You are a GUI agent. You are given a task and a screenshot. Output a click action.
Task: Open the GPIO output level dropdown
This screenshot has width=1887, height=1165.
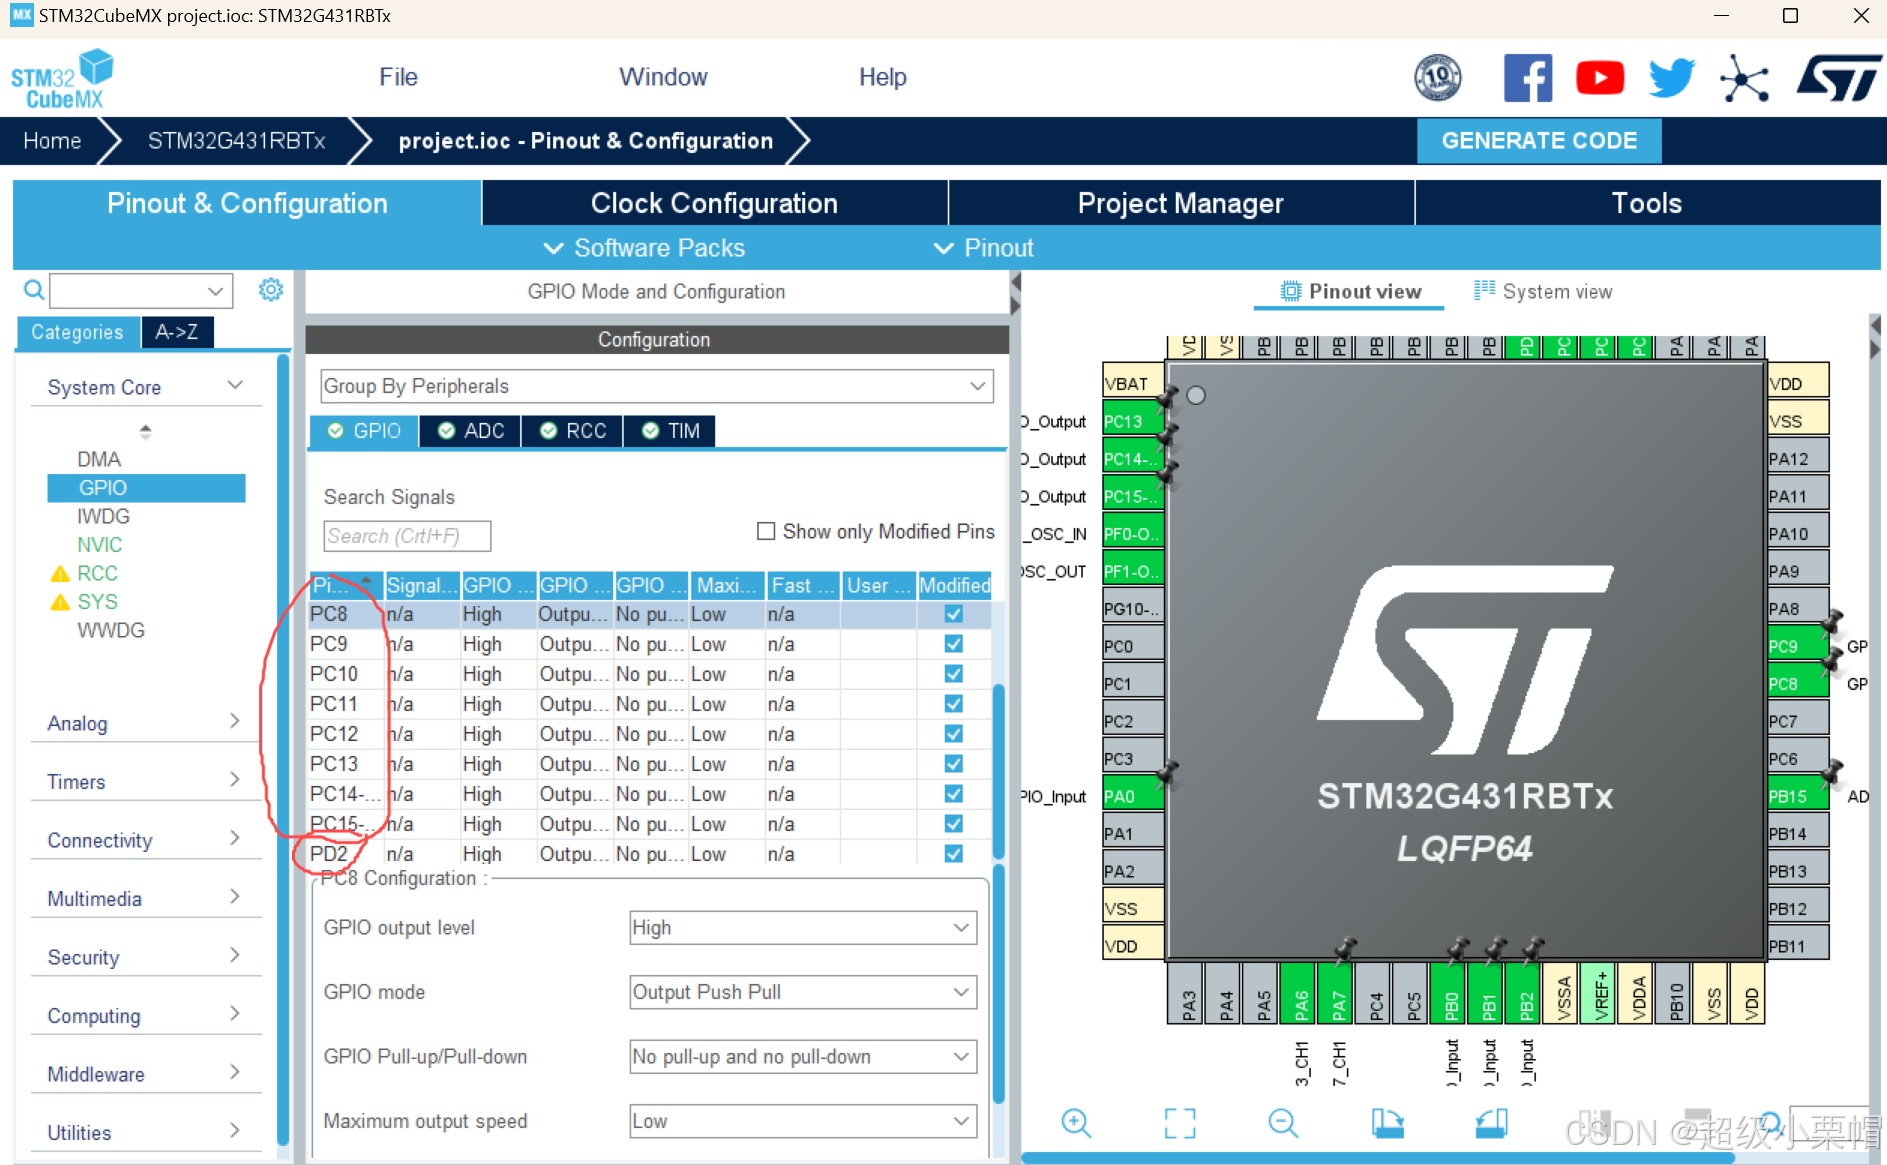click(x=802, y=927)
